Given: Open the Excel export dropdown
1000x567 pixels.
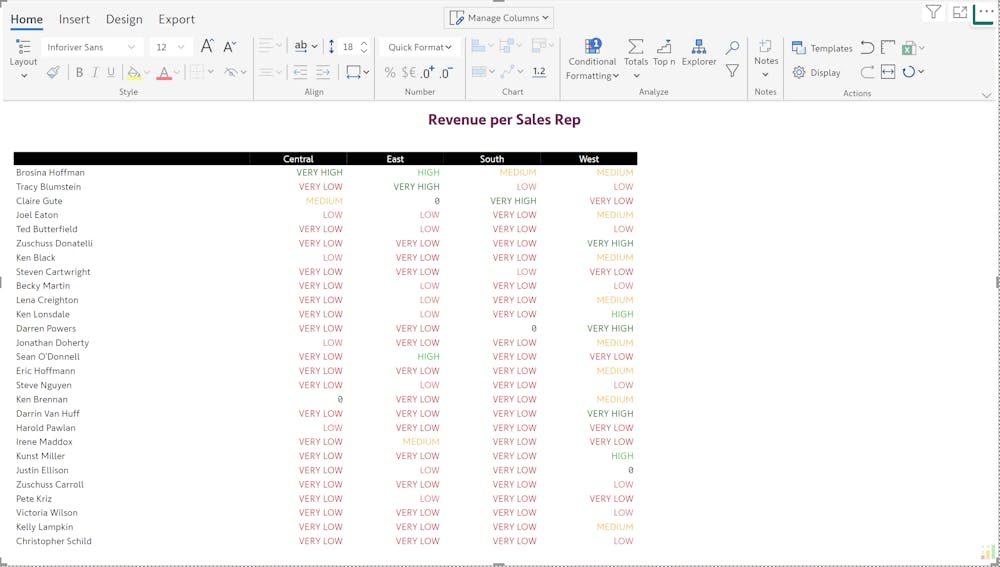Looking at the screenshot, I should 913,48.
